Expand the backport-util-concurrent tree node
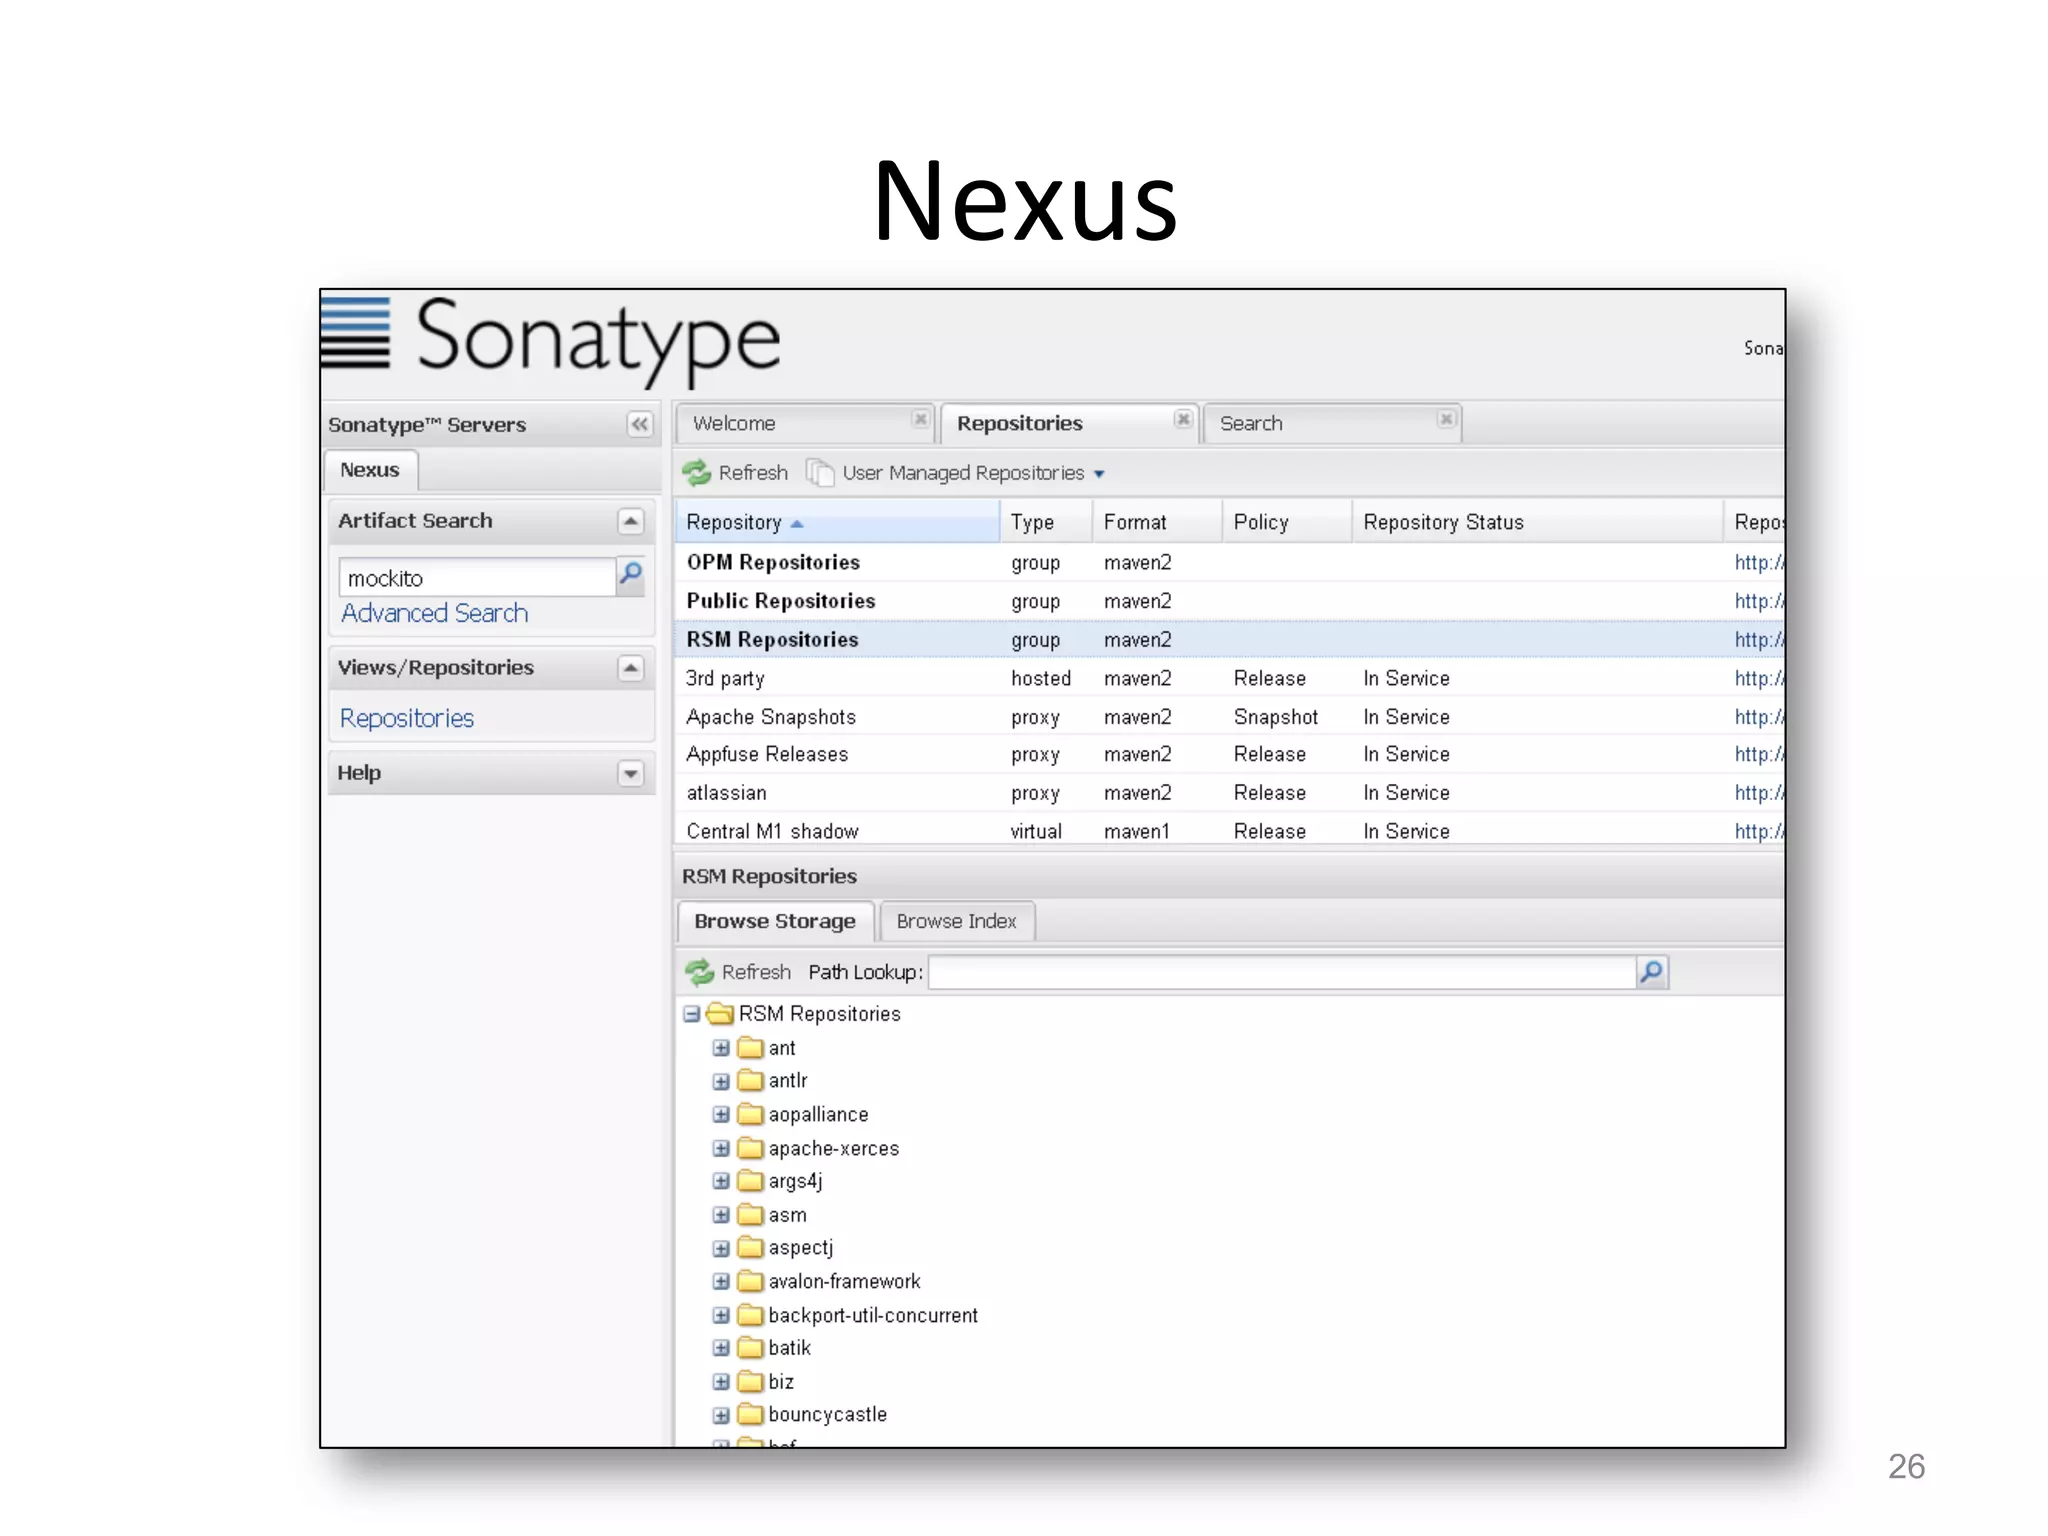2048x1536 pixels. click(721, 1315)
